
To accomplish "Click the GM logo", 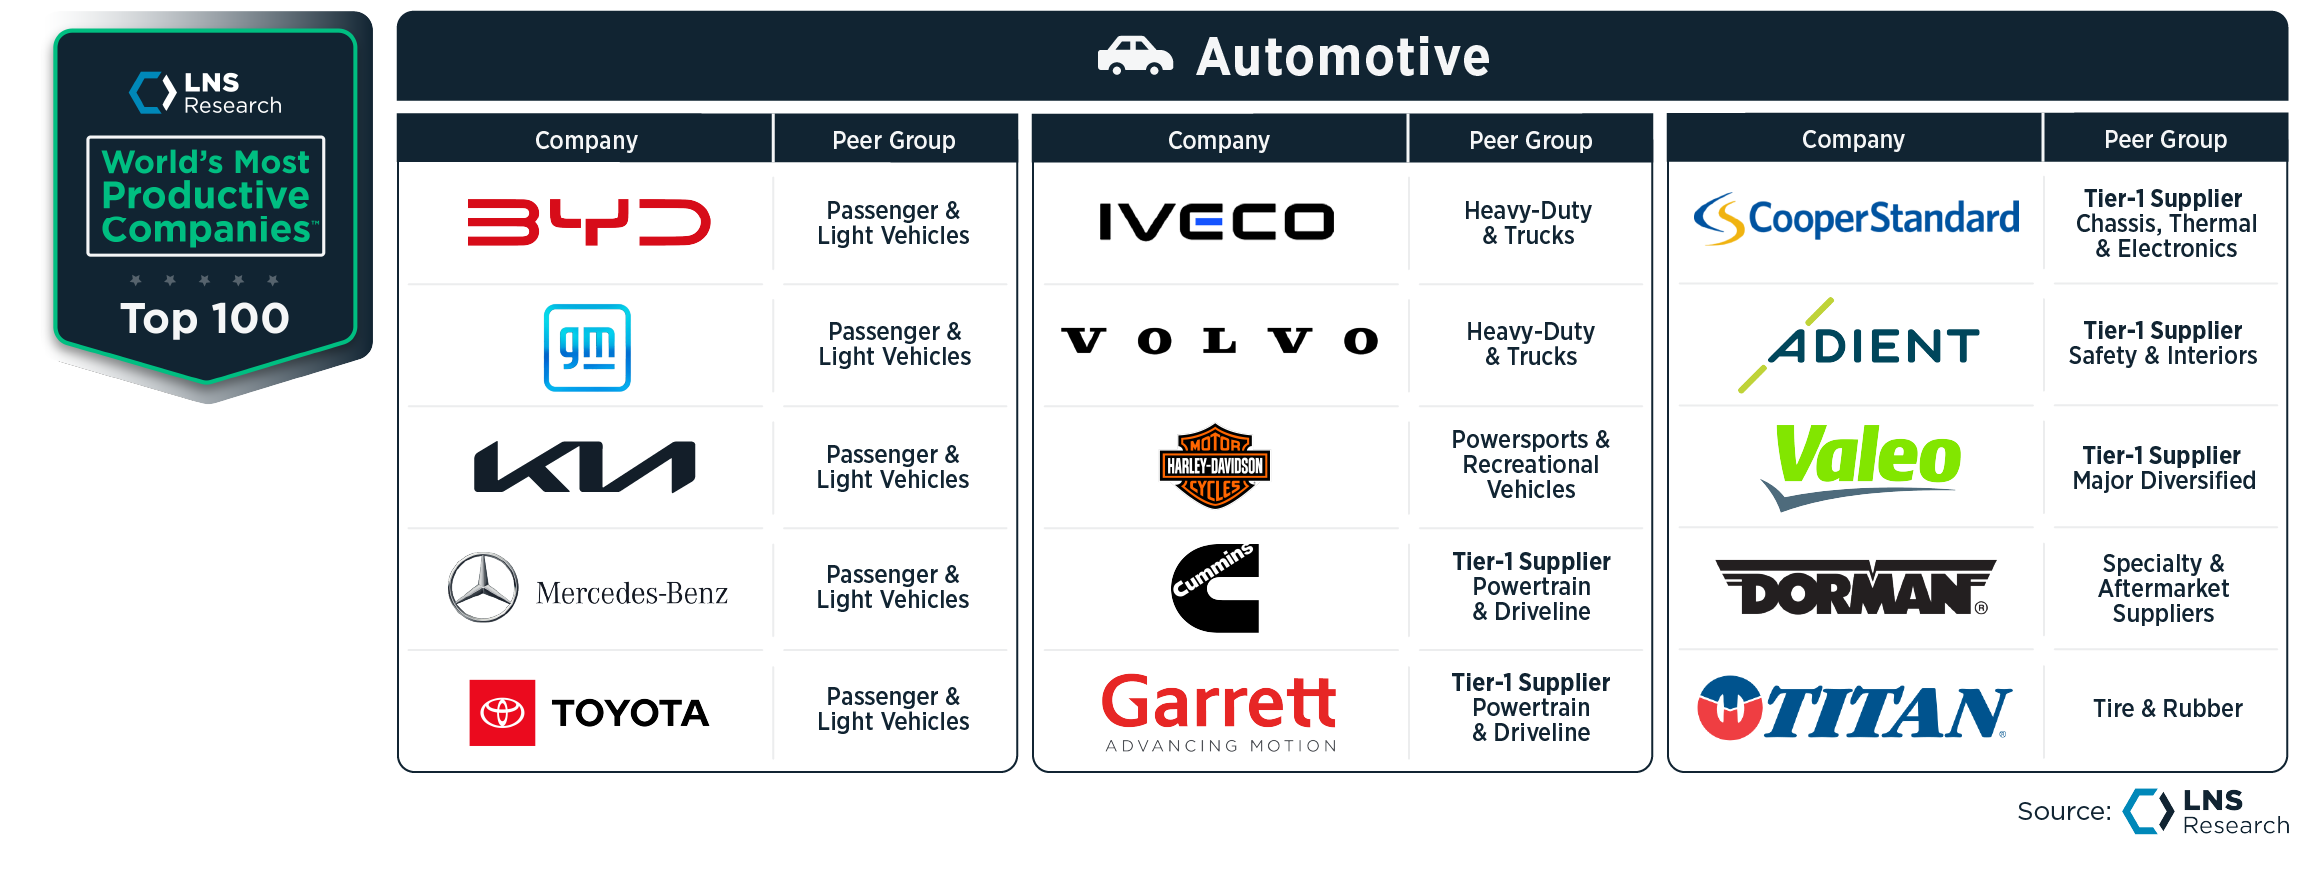I will (x=587, y=347).
